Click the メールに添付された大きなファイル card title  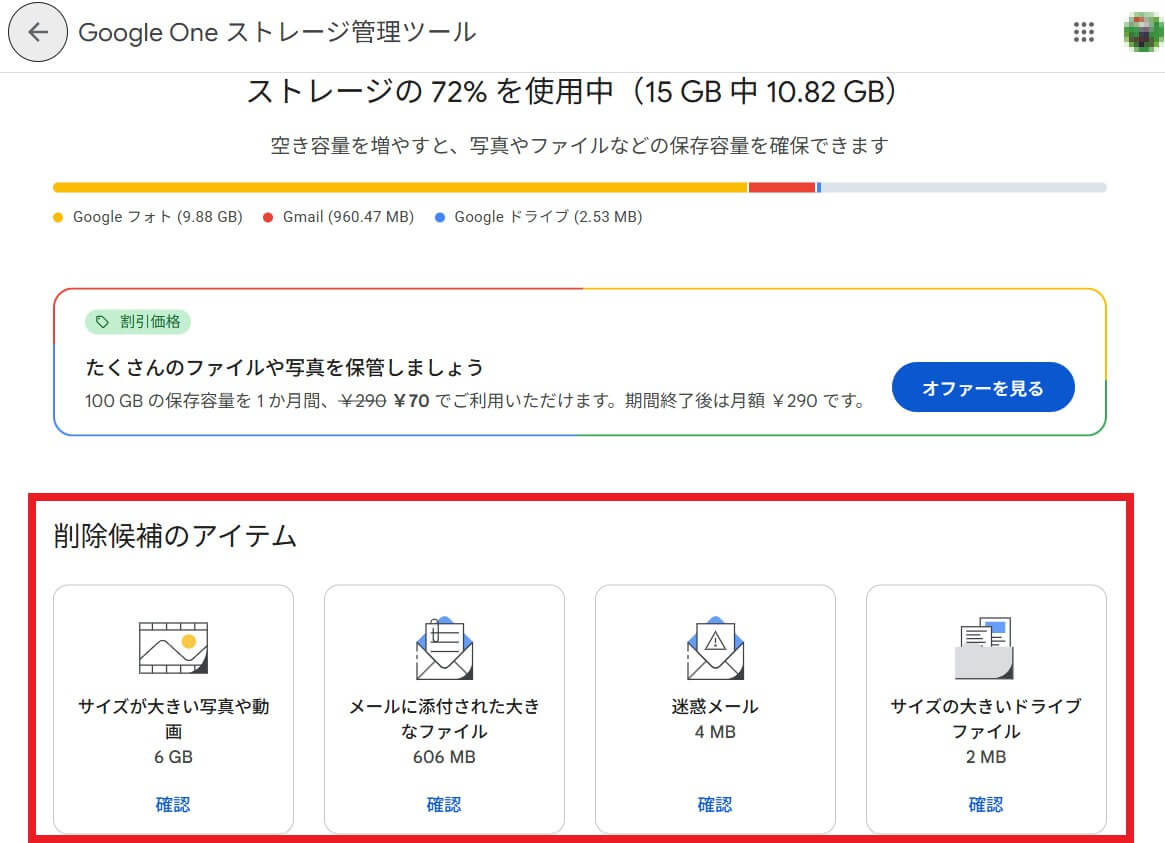click(x=444, y=718)
